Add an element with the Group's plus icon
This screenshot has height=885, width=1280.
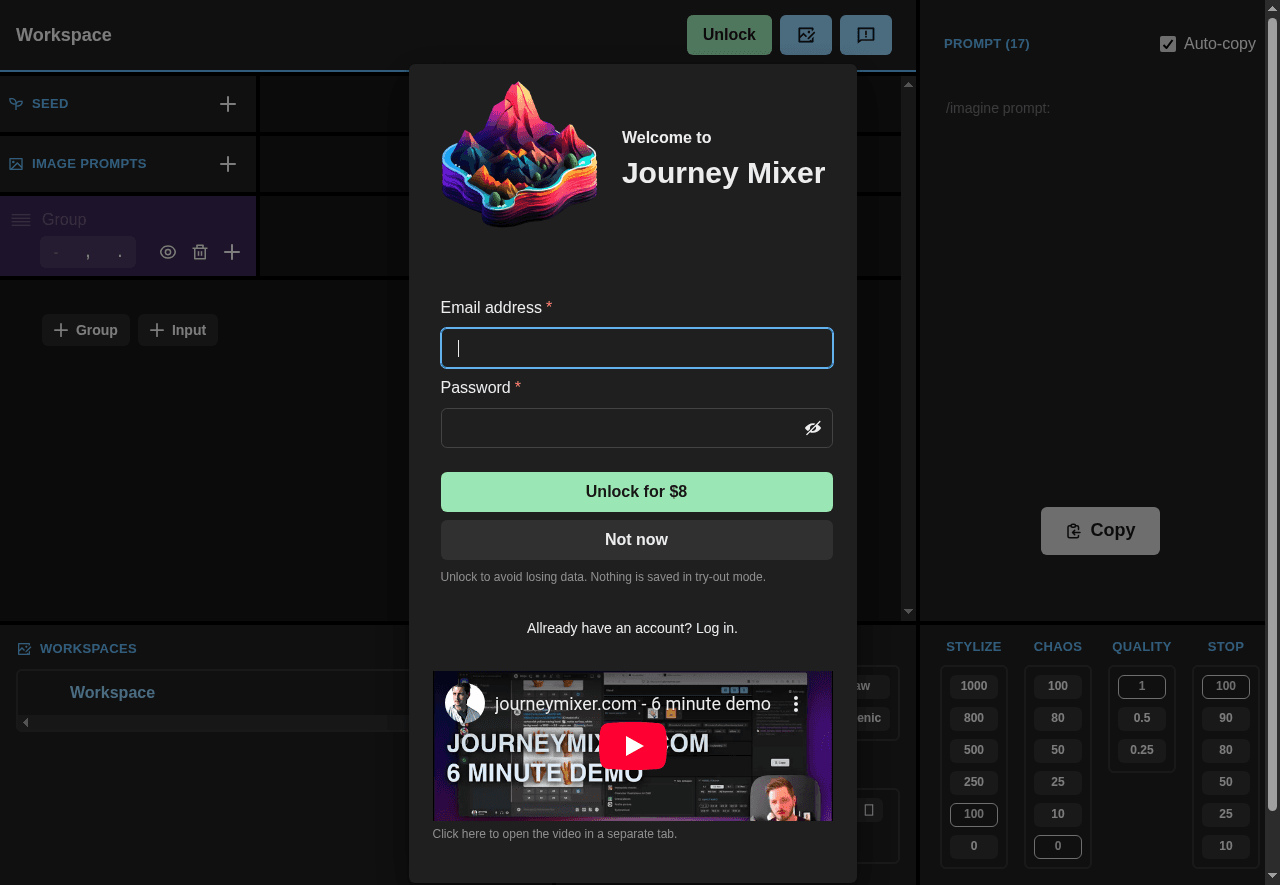(x=231, y=252)
